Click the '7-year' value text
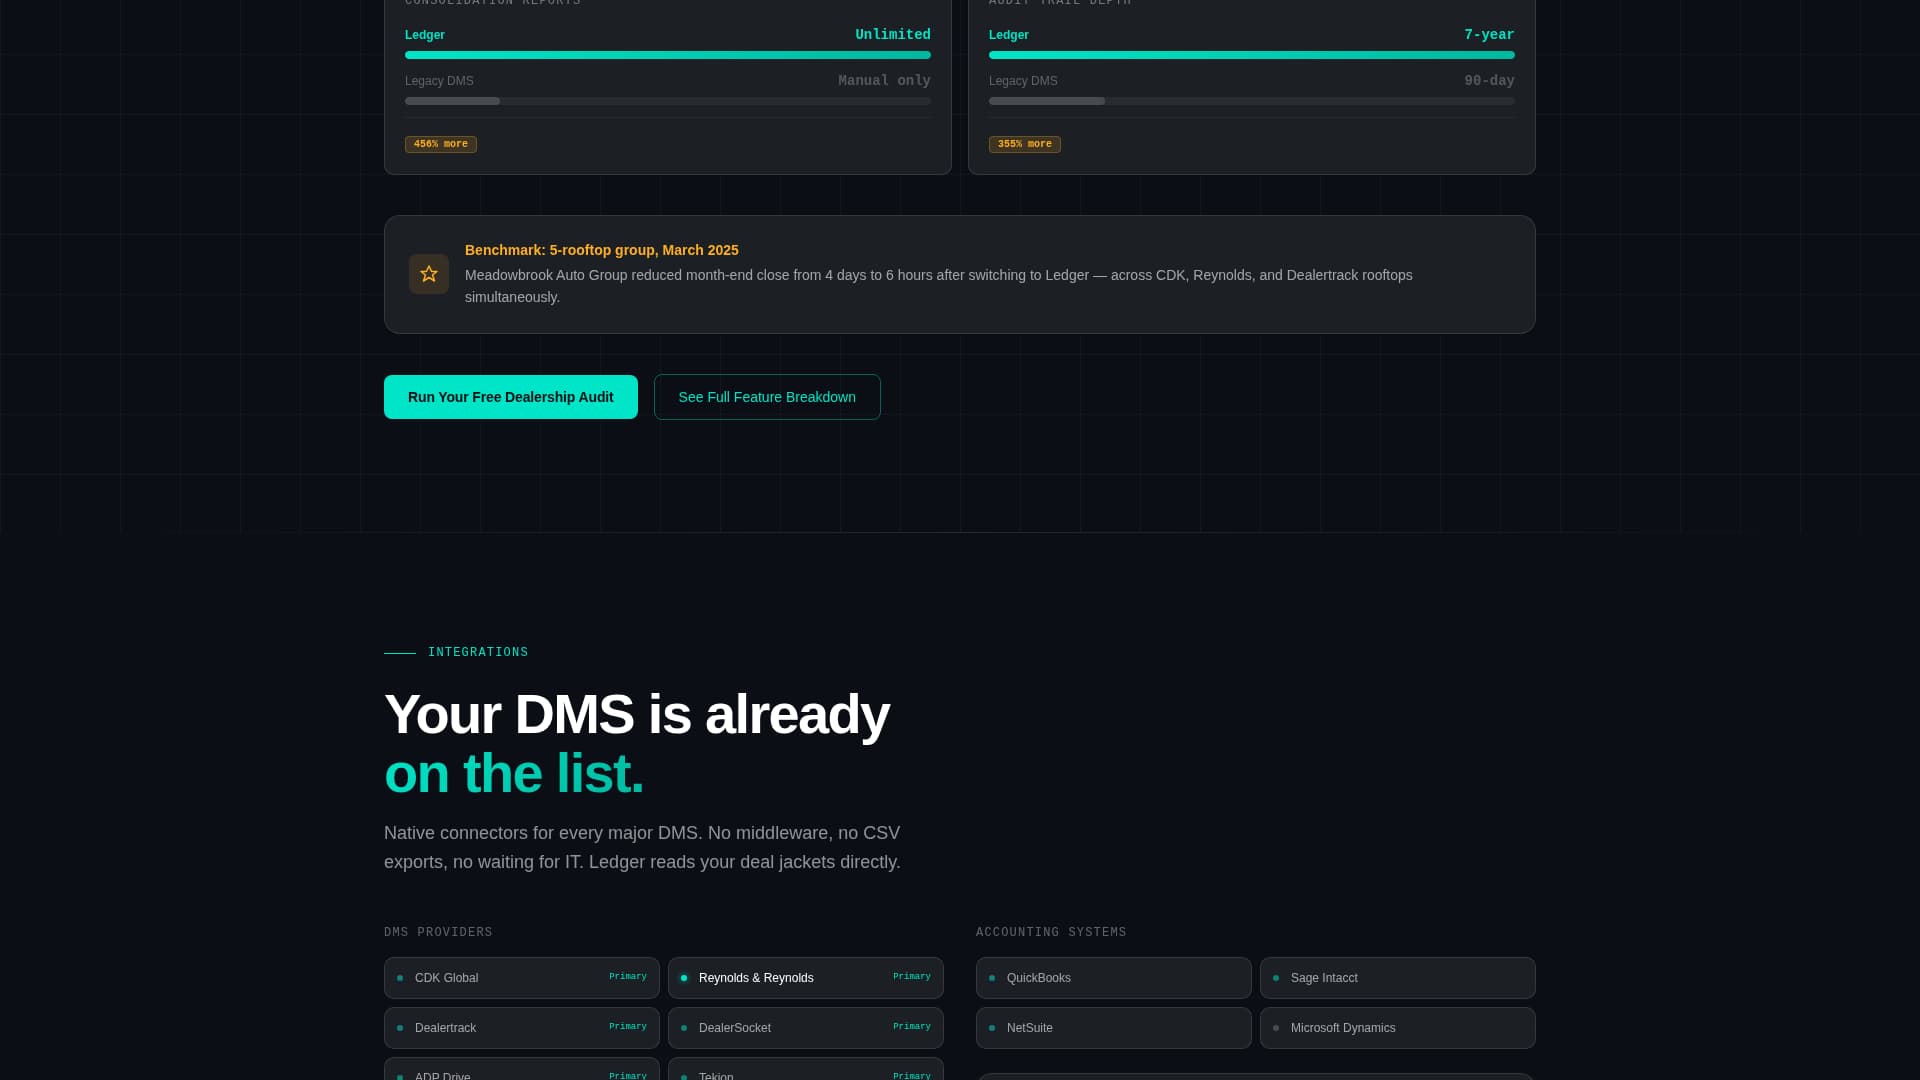Viewport: 1920px width, 1080px height. [x=1489, y=35]
